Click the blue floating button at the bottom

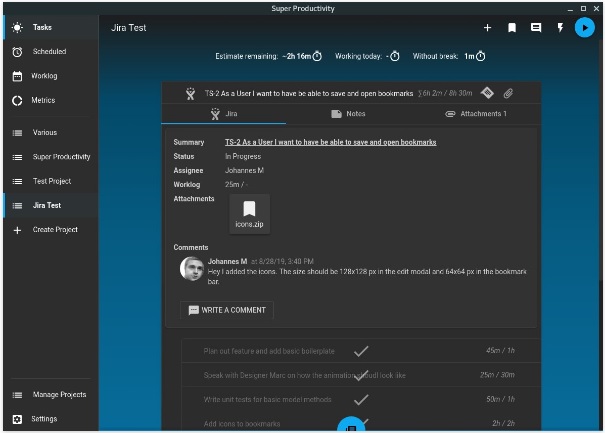(351, 425)
